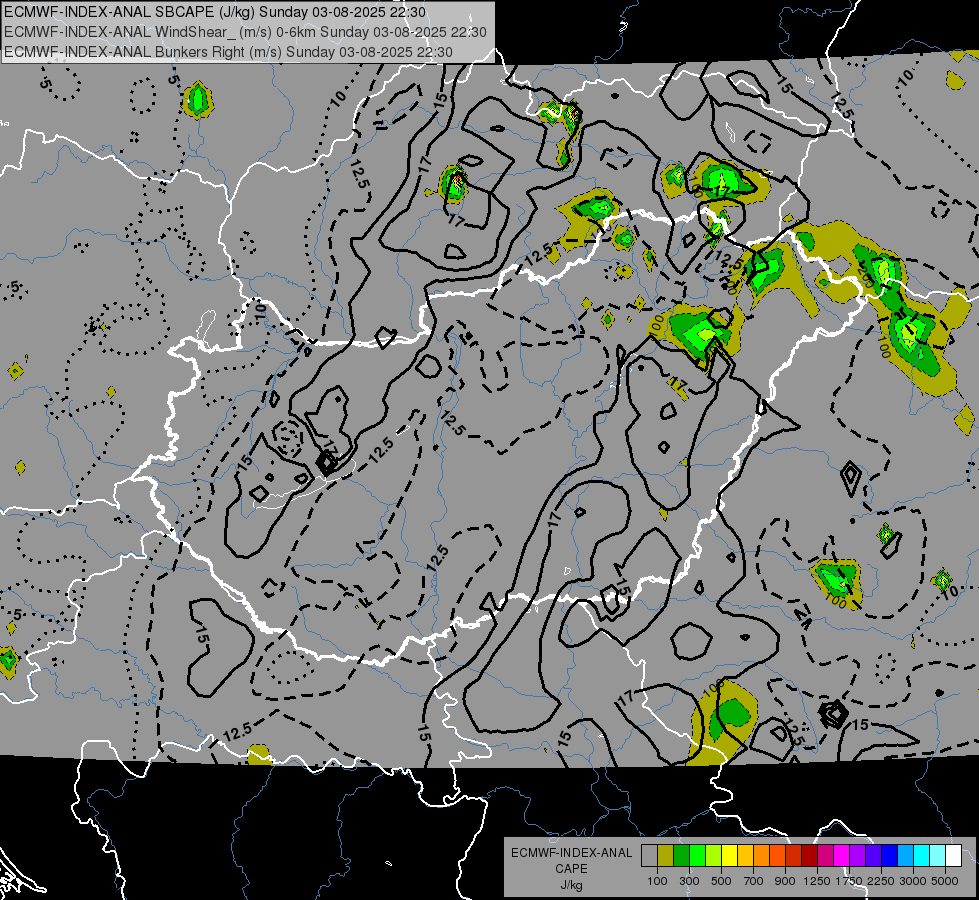Click the legend value 500

[x=721, y=881]
